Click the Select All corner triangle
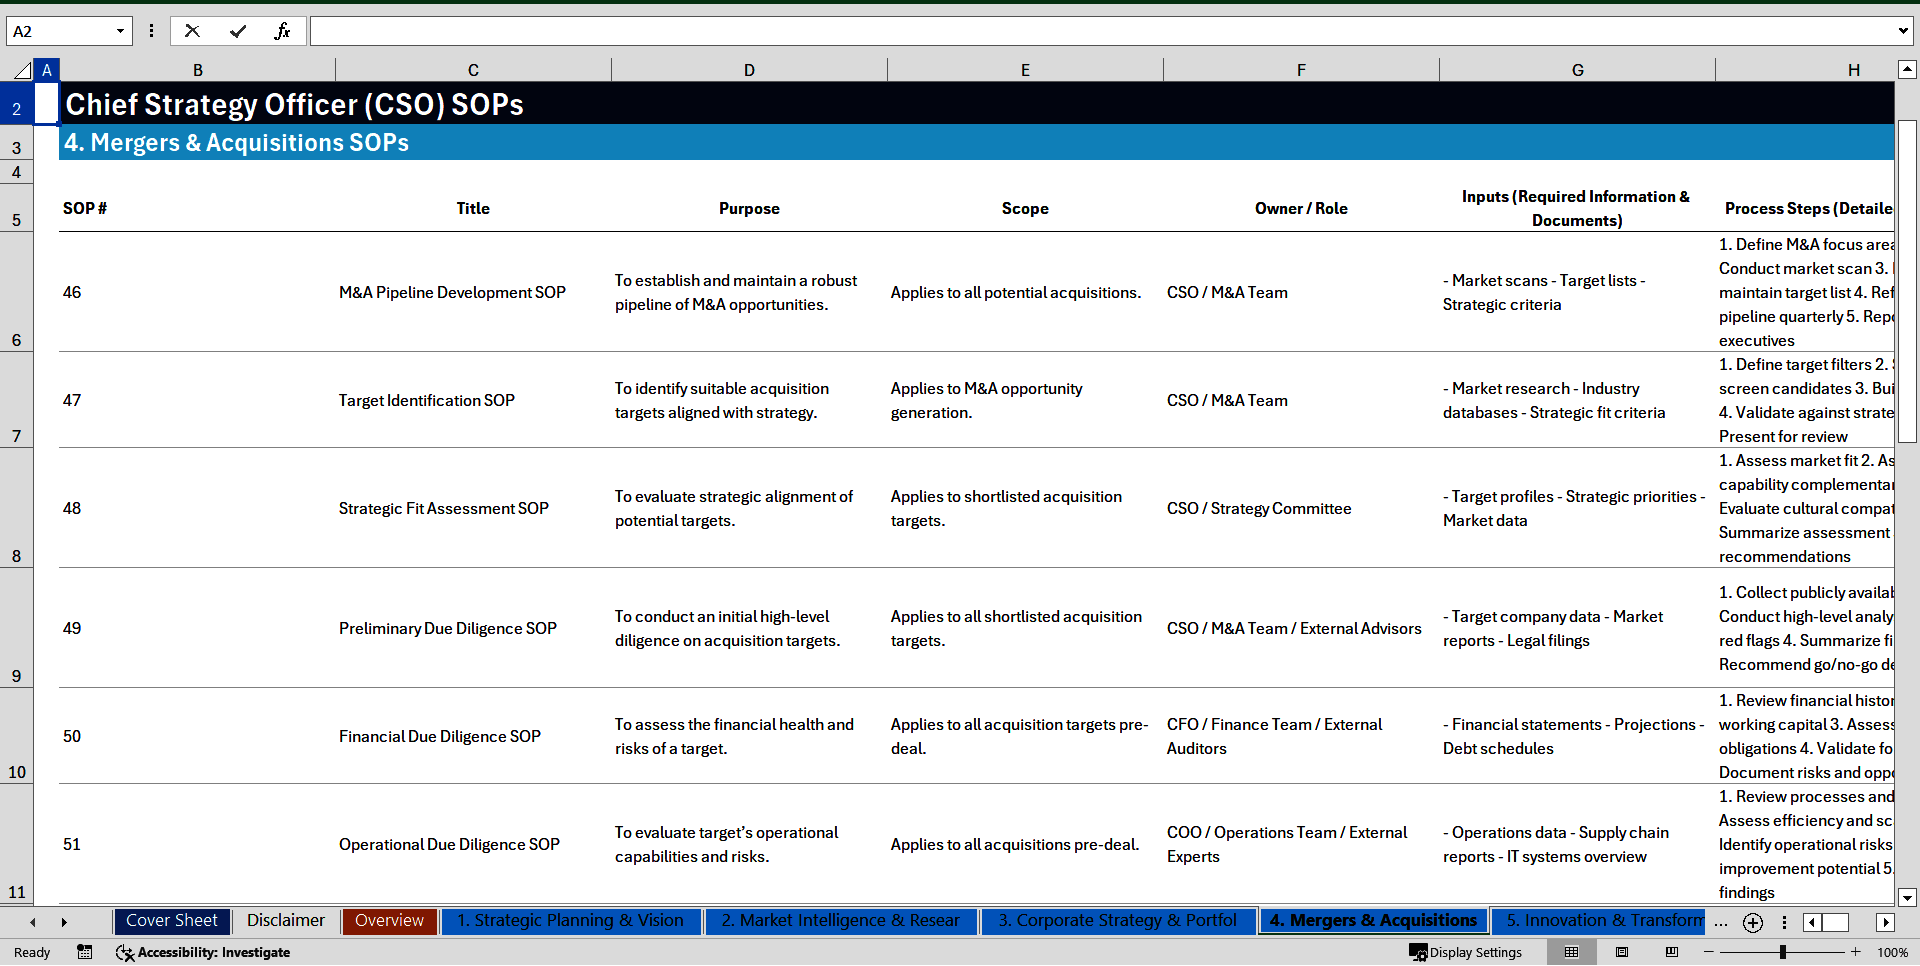Viewport: 1920px width, 966px height. coord(22,70)
